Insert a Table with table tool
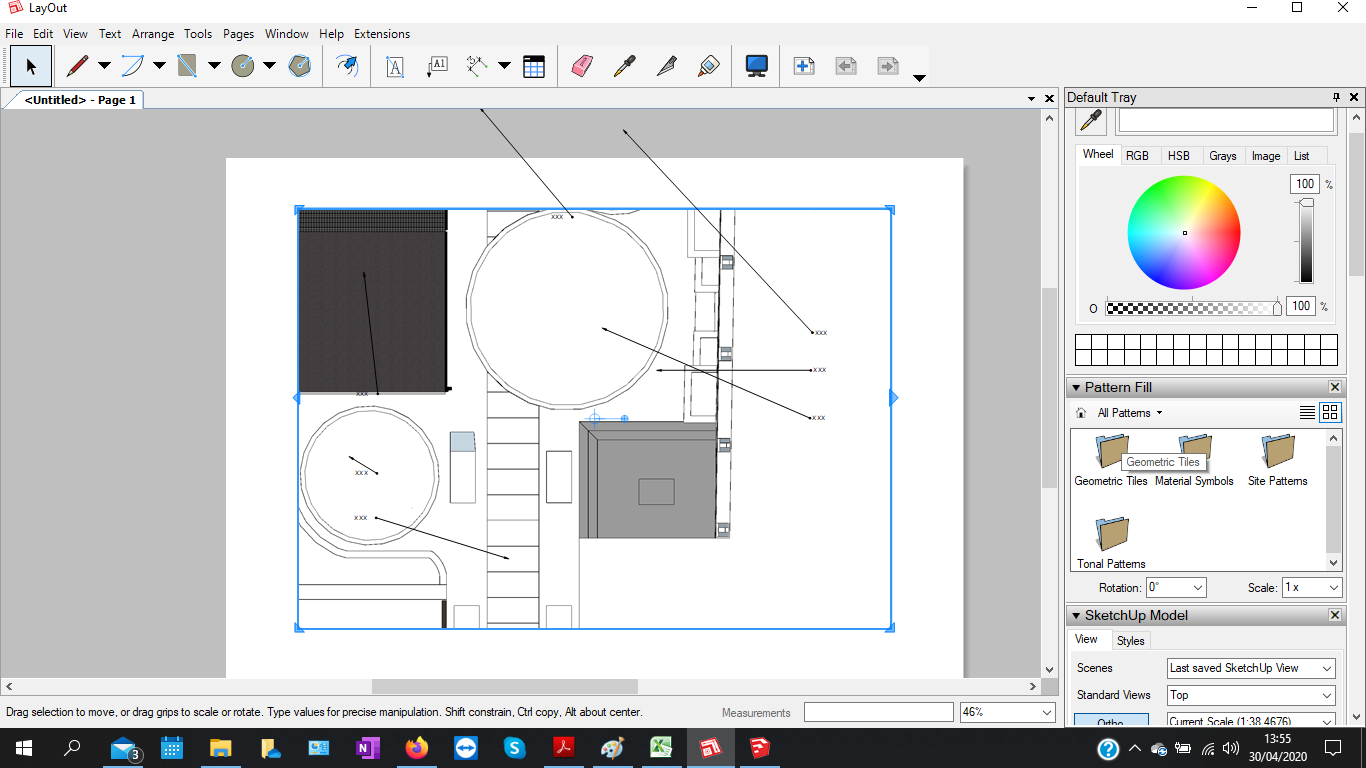Viewport: 1366px width, 768px height. tap(534, 66)
